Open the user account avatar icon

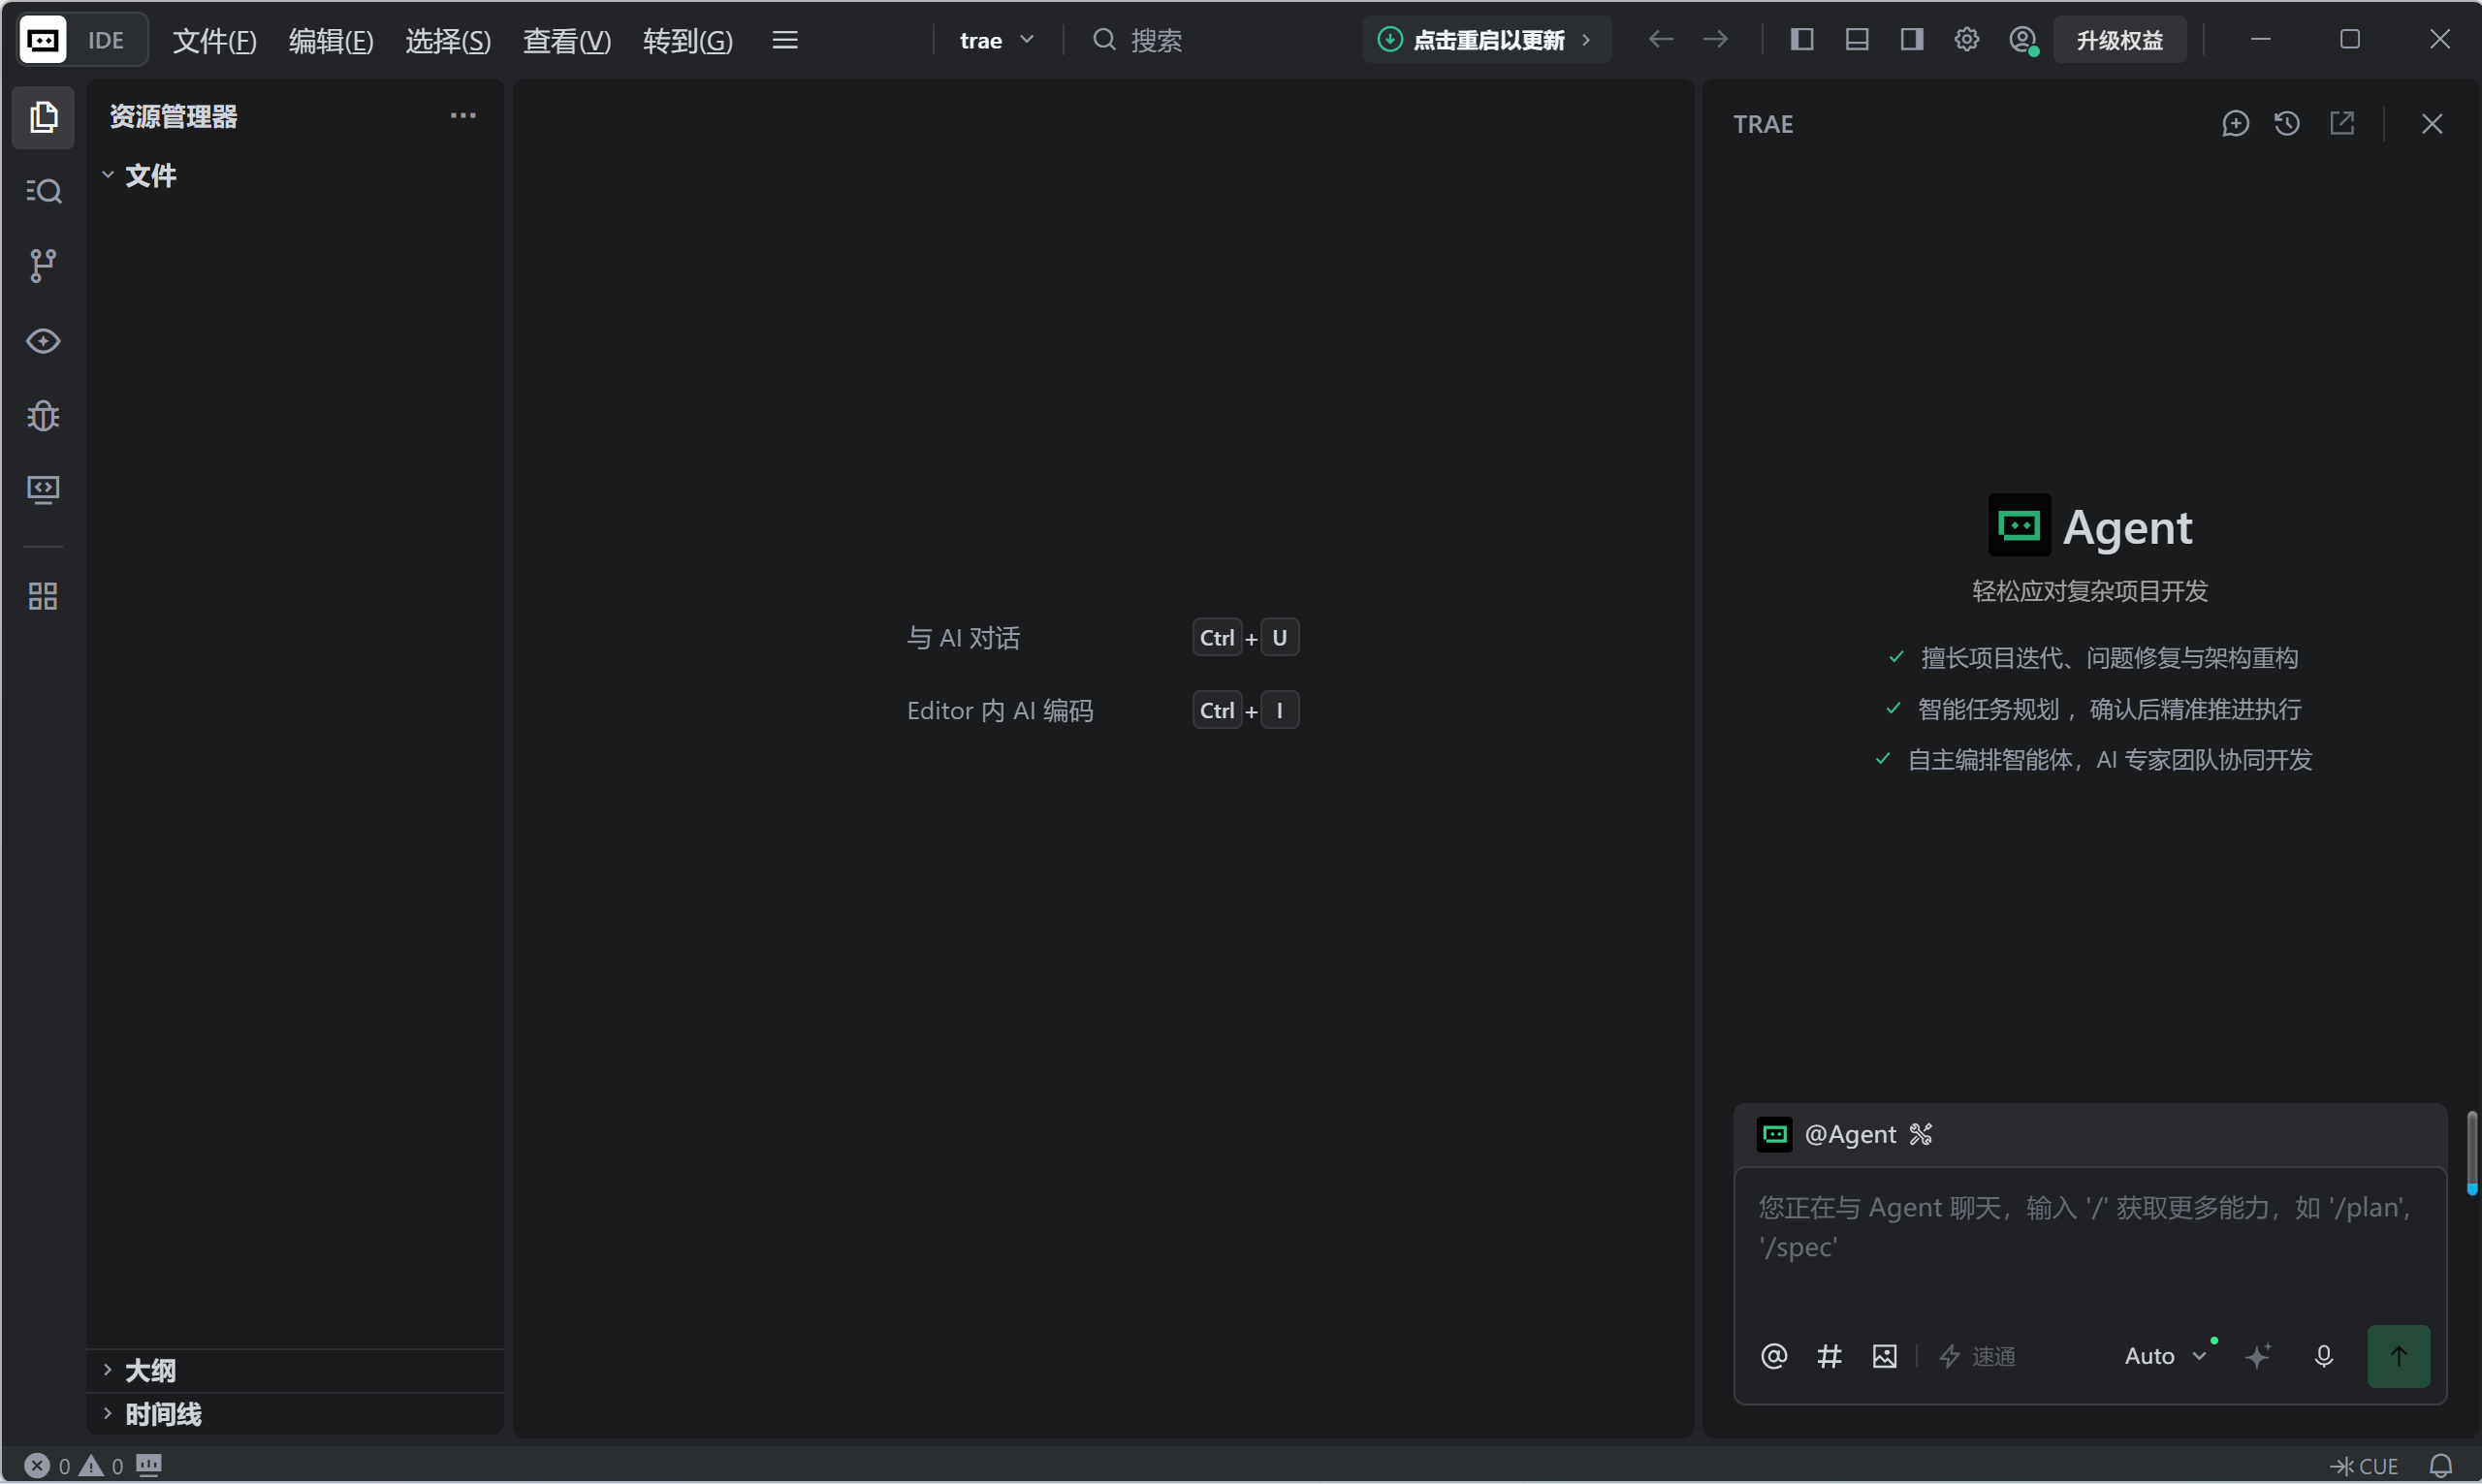(2023, 40)
